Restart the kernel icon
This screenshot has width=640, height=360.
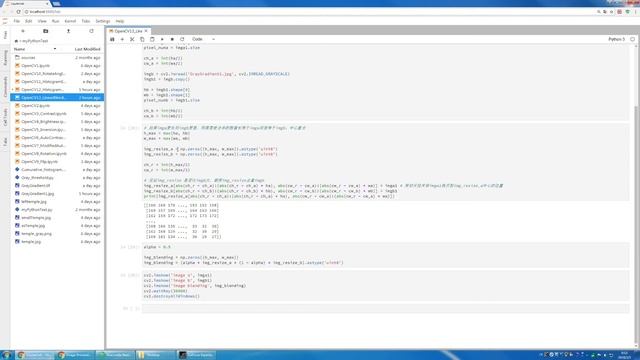click(182, 39)
